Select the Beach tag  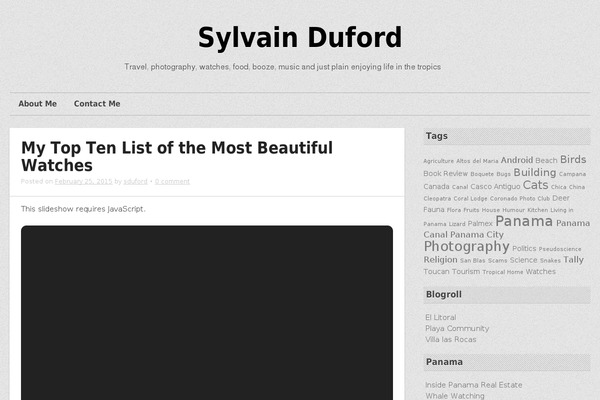tap(546, 160)
